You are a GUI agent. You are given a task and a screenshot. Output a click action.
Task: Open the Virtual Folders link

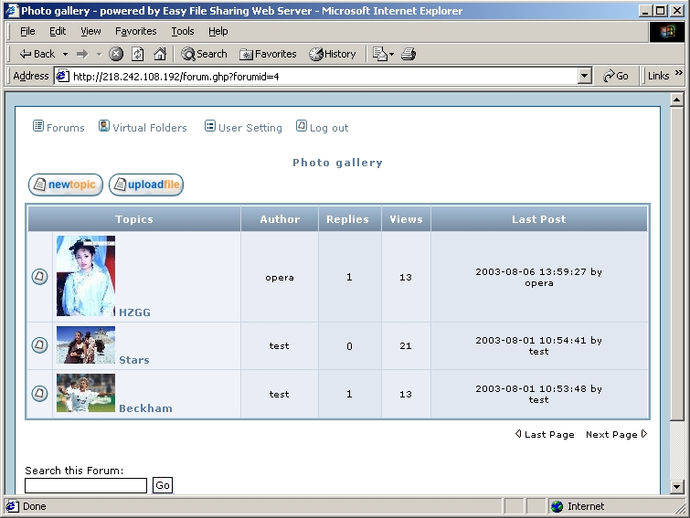pos(150,128)
